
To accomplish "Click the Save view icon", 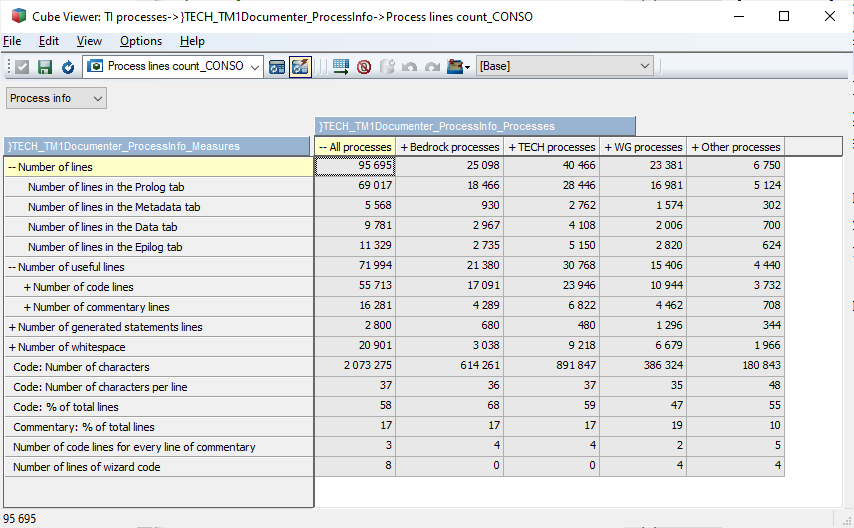I will tap(44, 67).
